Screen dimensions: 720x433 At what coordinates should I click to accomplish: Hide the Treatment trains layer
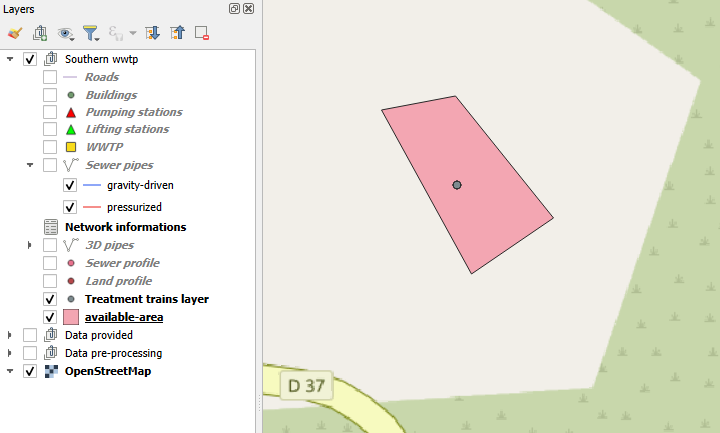coord(50,299)
